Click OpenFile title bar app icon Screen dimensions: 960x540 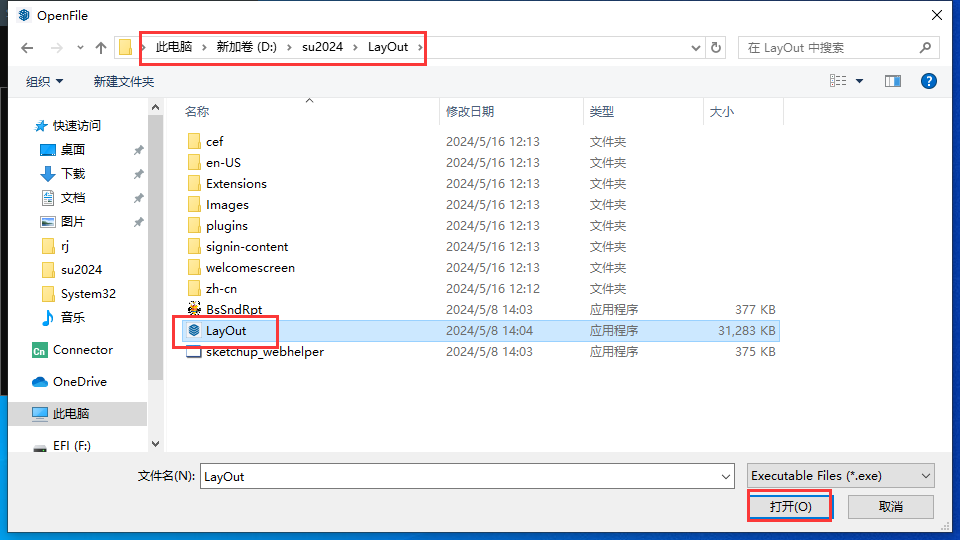click(x=24, y=15)
